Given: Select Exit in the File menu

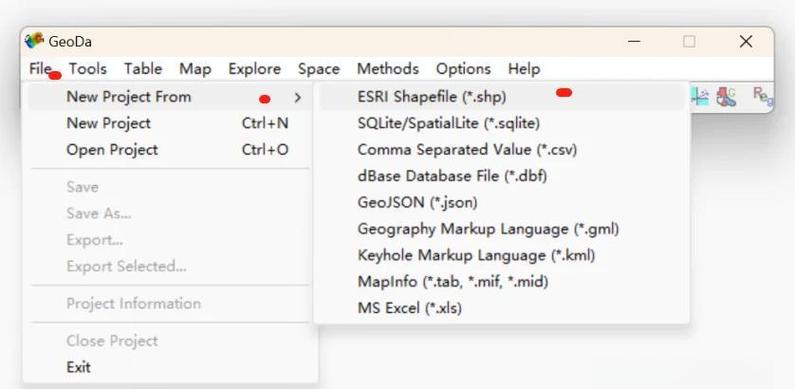Looking at the screenshot, I should pyautogui.click(x=170, y=367).
